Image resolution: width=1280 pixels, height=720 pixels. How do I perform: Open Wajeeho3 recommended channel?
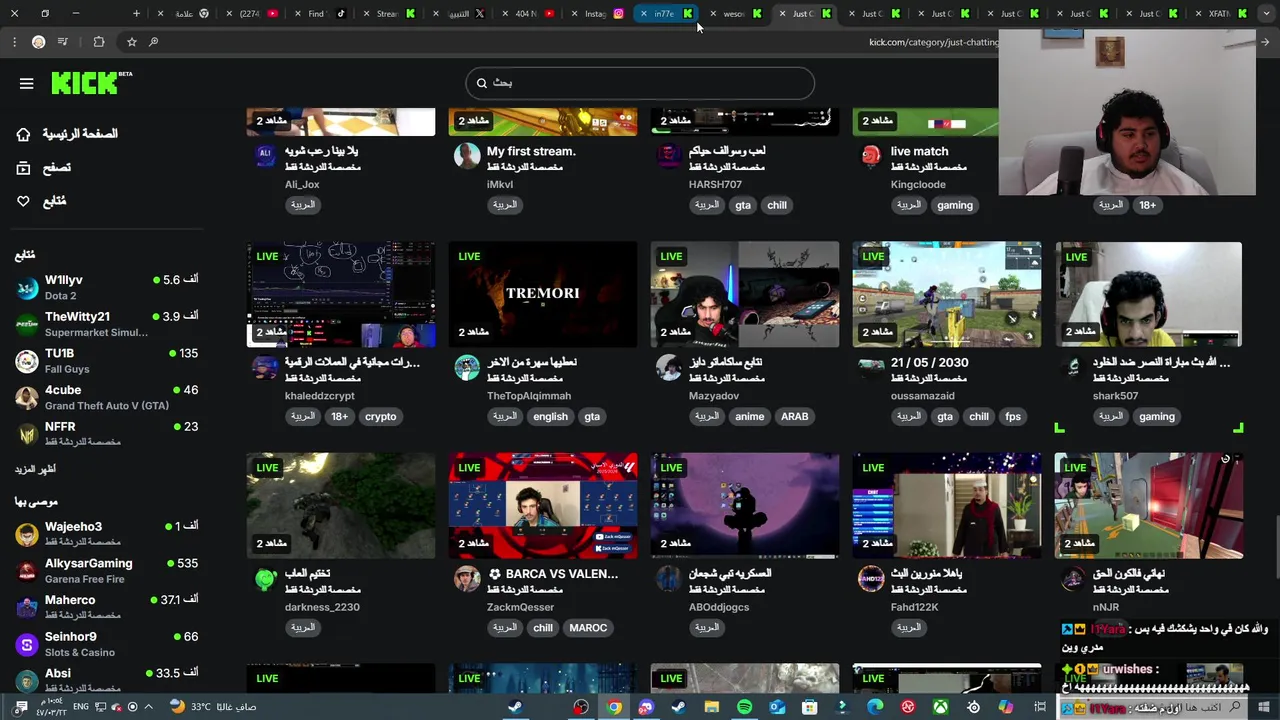107,533
